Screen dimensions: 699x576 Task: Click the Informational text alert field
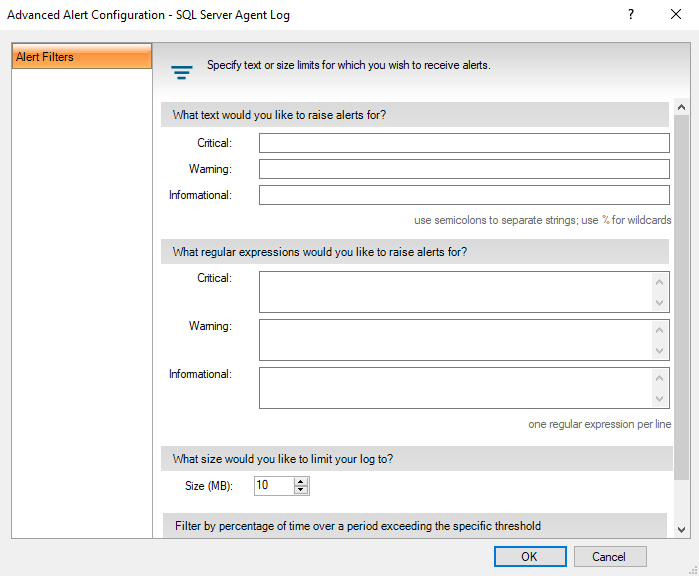(463, 195)
